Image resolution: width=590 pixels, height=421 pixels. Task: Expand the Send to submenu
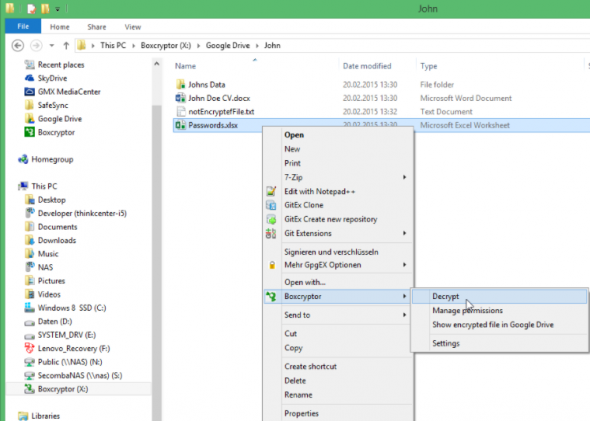[404, 315]
